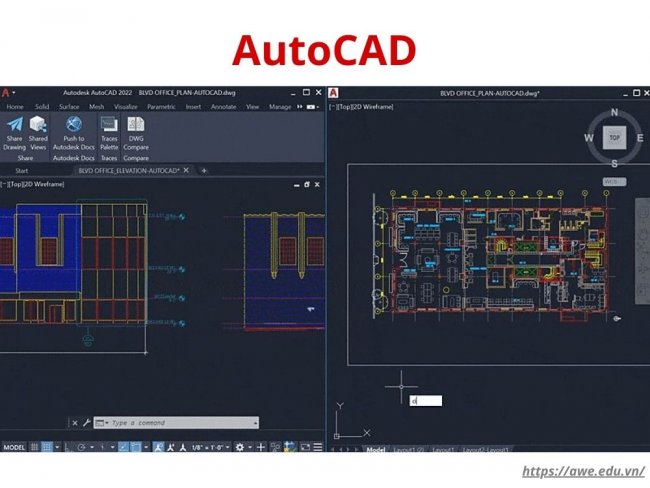The image size is (650, 488).
Task: Click the dynamic input box near crosshair
Action: point(426,401)
